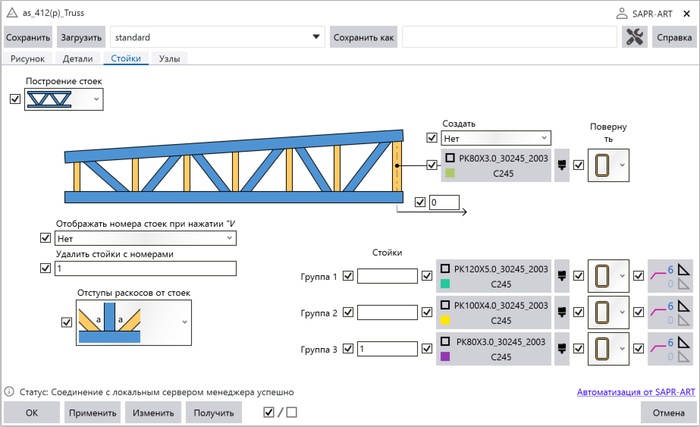The width and height of the screenshot is (700, 427).
Task: Click the paint brush icon next to PK80X3.0 under Создать
Action: point(561,165)
